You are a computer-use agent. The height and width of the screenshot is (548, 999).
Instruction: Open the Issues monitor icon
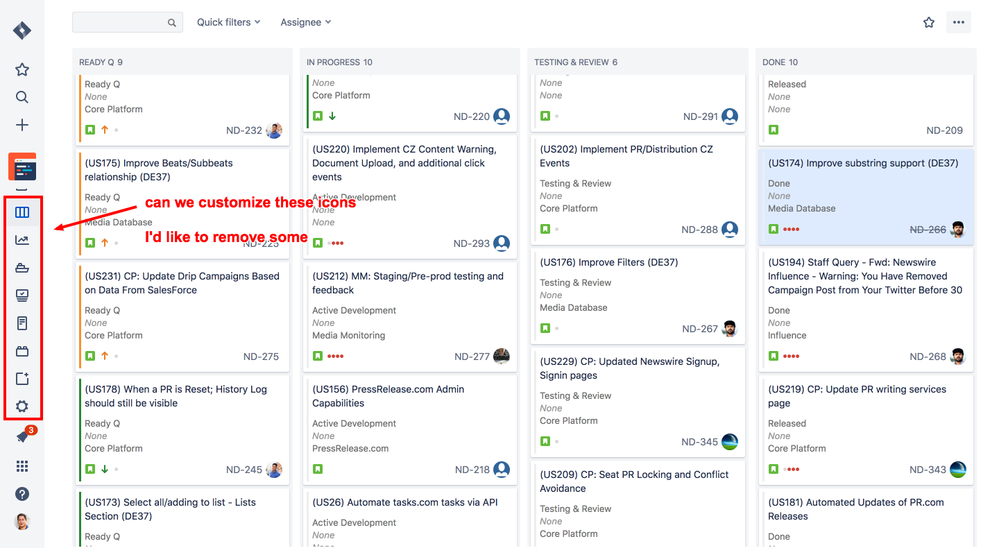pos(22,295)
